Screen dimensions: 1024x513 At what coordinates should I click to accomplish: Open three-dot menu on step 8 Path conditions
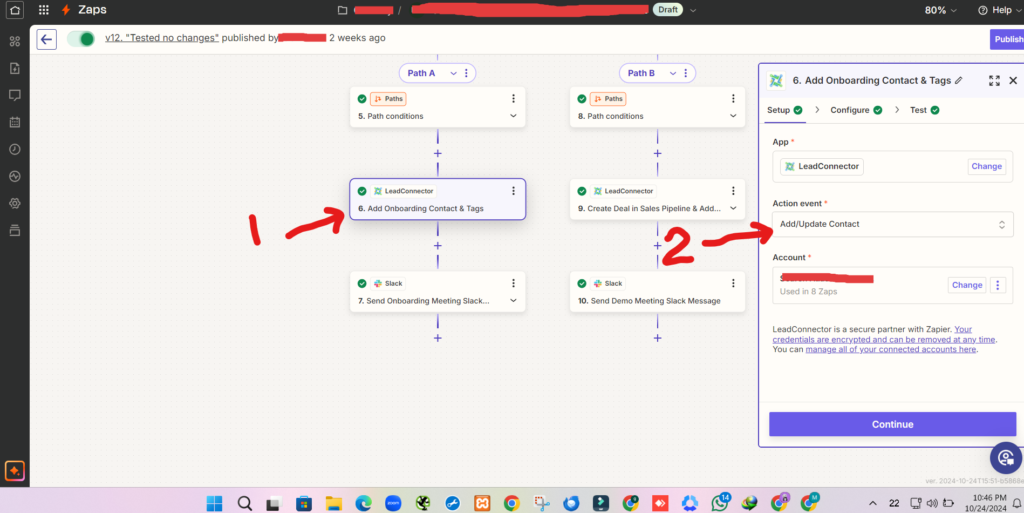click(x=733, y=99)
